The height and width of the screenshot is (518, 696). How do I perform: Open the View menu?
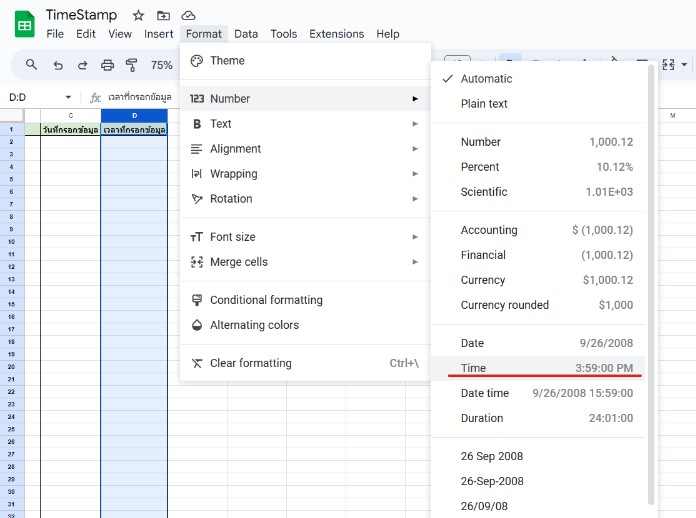(120, 34)
